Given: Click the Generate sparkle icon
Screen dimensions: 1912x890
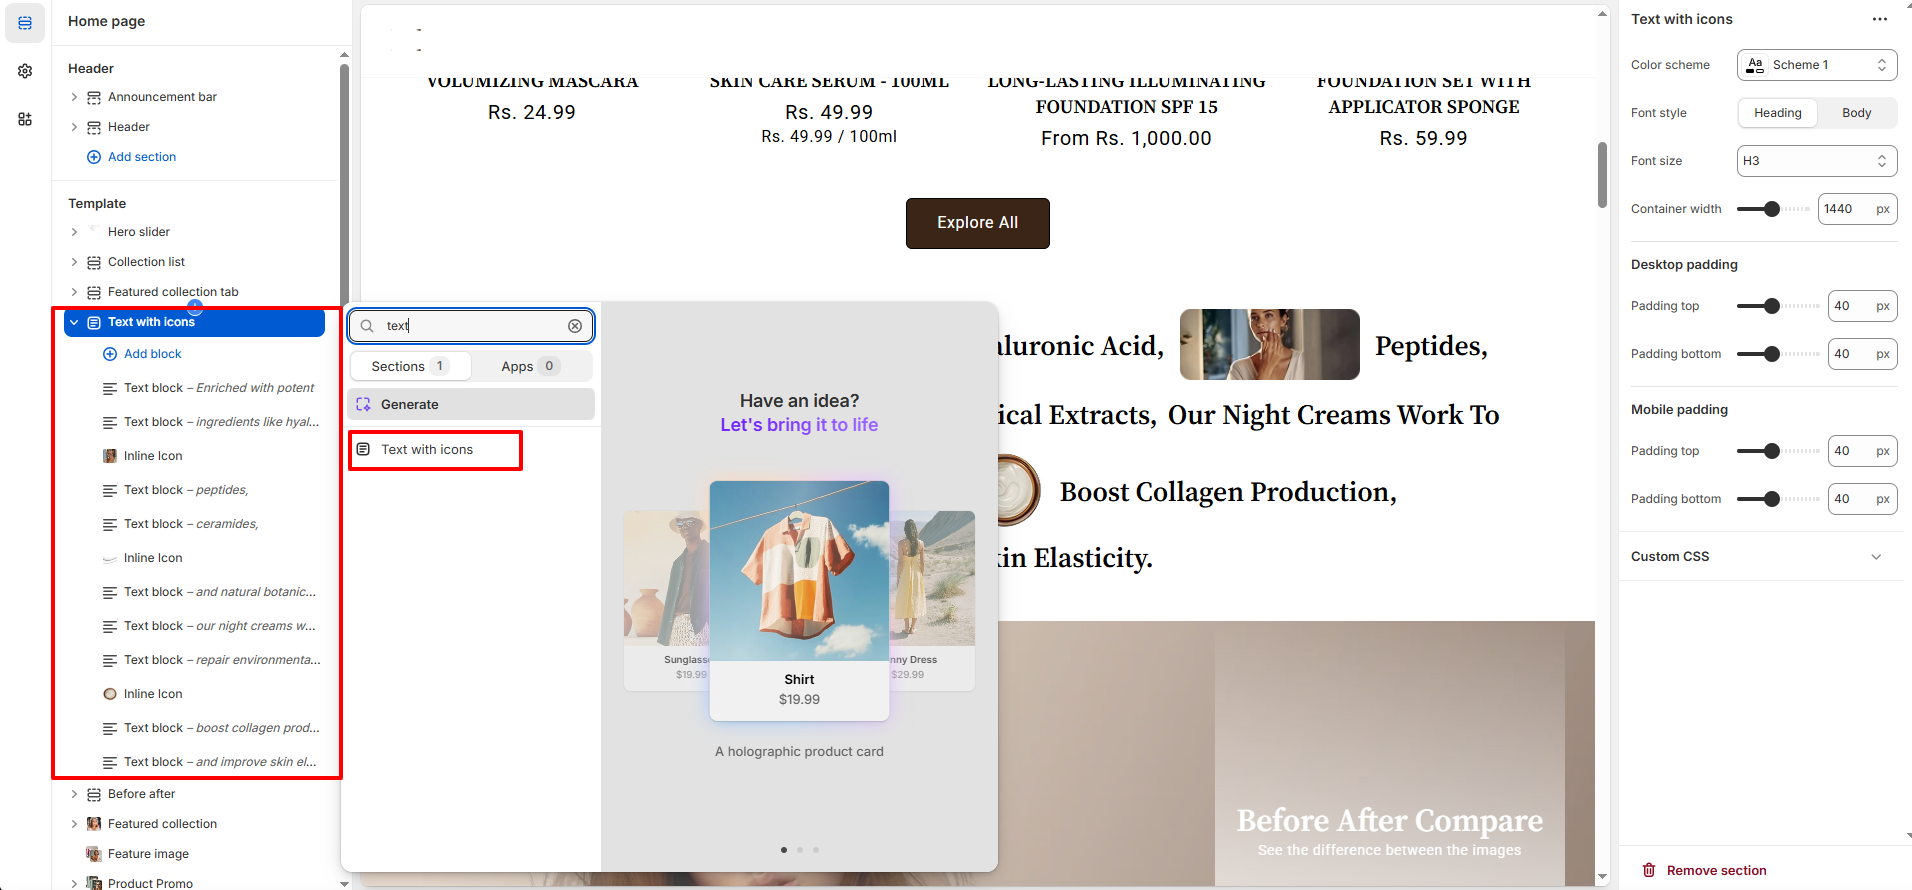Looking at the screenshot, I should click(x=364, y=405).
